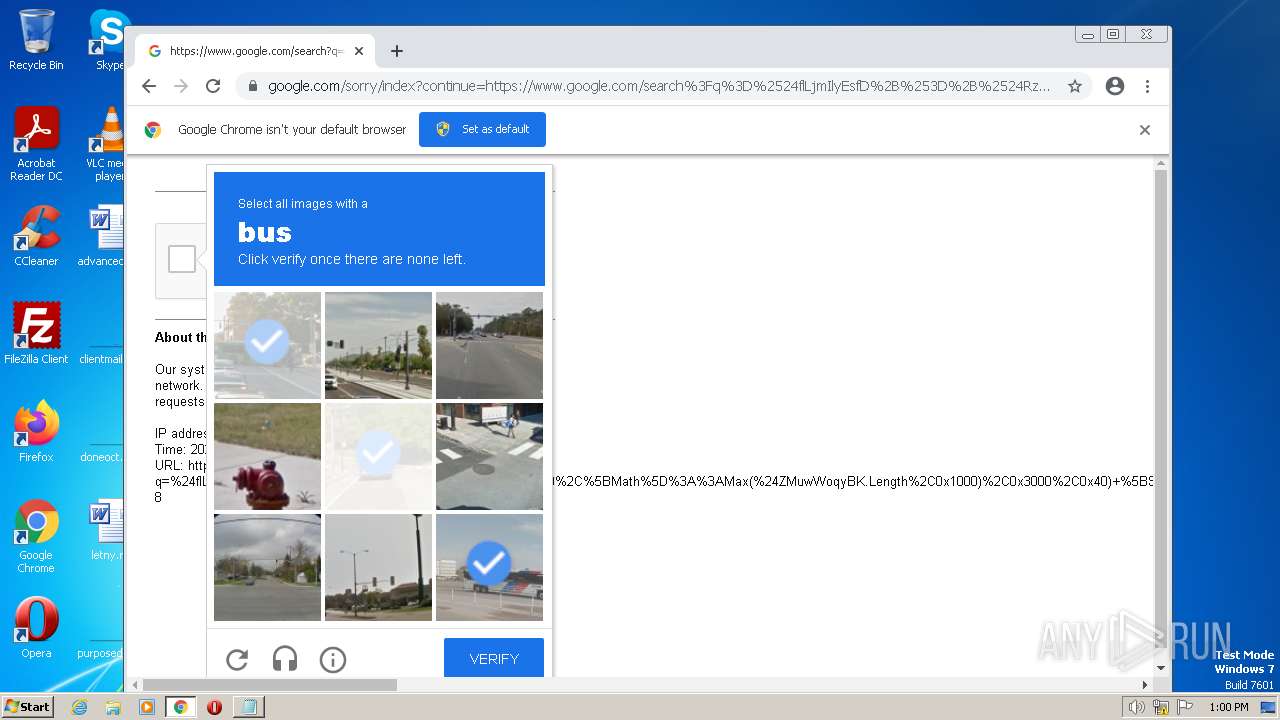Click the volume speaker tray icon
Image resolution: width=1280 pixels, height=720 pixels.
pyautogui.click(x=1136, y=707)
